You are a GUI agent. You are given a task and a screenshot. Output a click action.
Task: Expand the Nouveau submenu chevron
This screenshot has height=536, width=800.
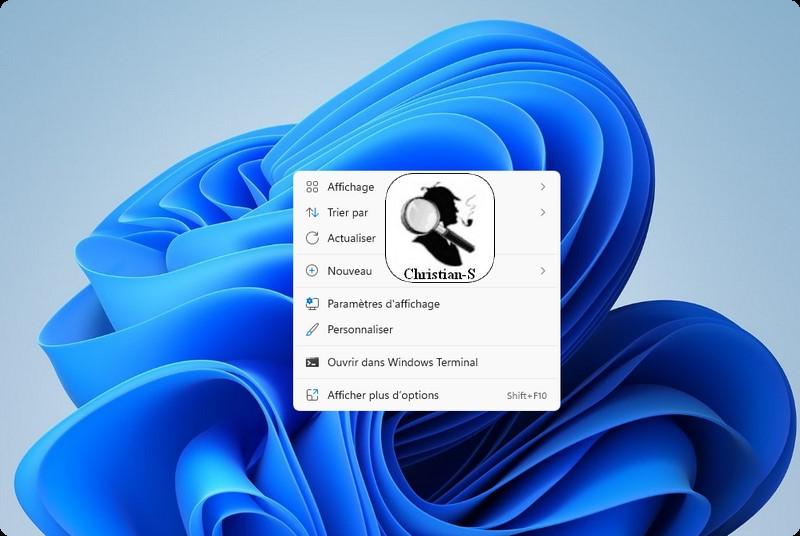pos(543,271)
